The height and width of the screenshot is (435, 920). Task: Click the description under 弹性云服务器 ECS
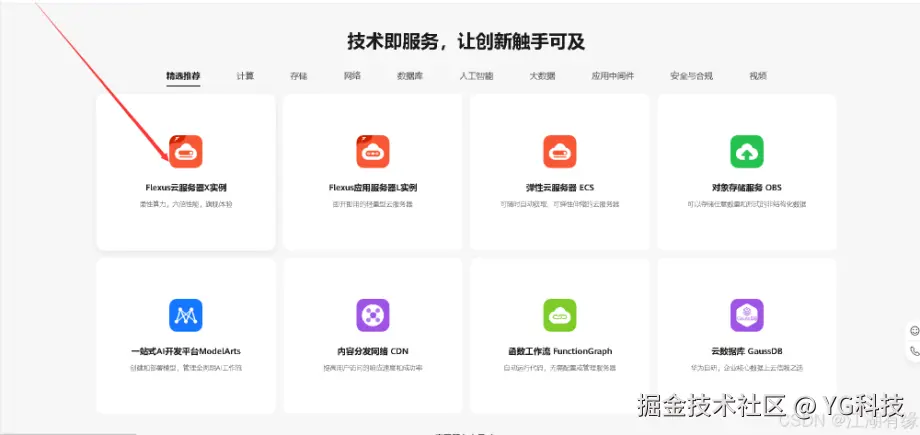point(560,204)
